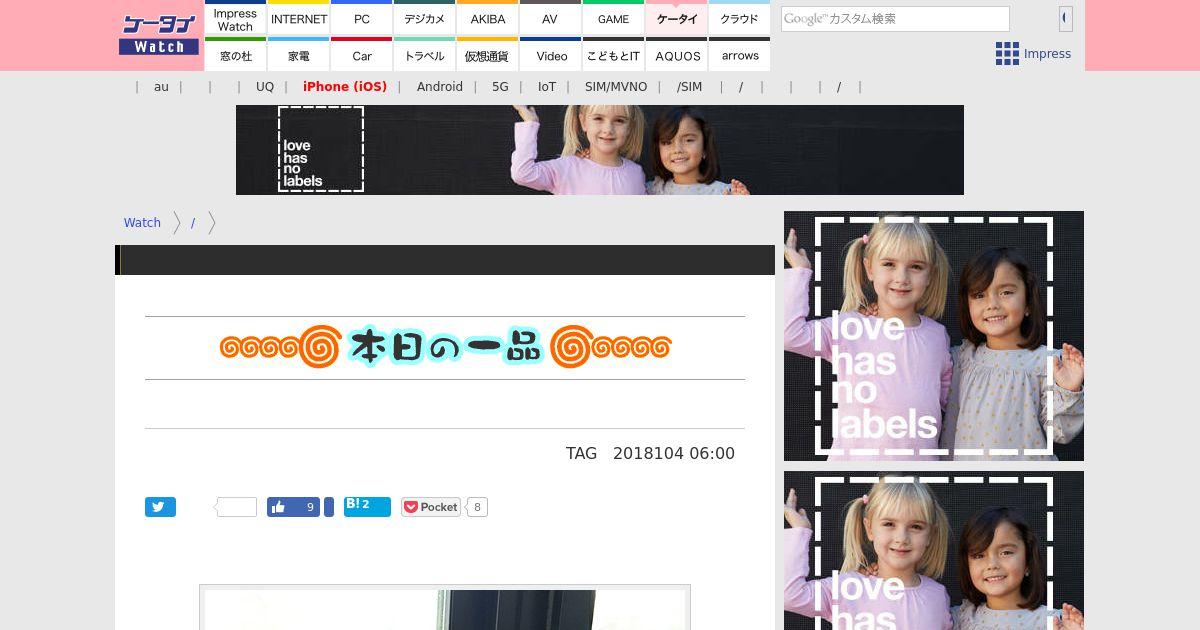Click the au category link
1200x630 pixels.
(161, 87)
